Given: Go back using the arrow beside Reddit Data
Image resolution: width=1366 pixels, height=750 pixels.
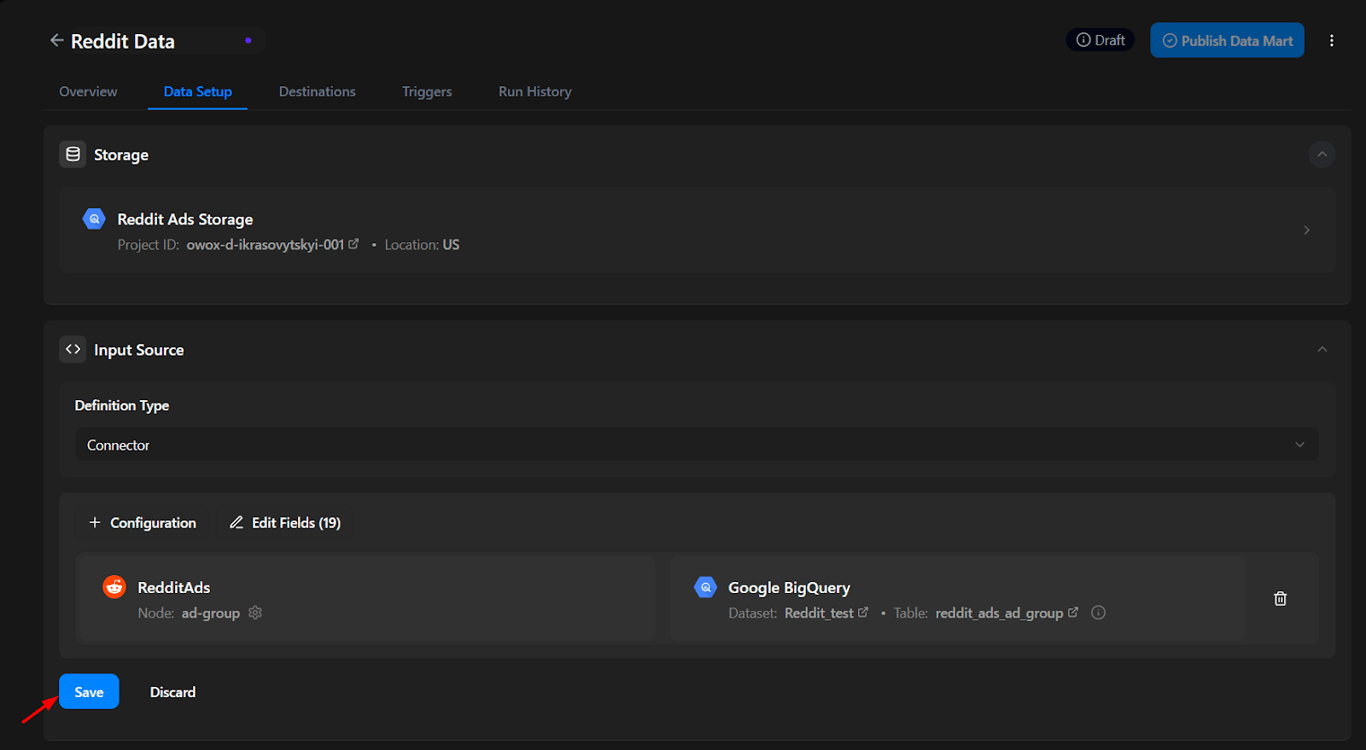Looking at the screenshot, I should tap(56, 41).
